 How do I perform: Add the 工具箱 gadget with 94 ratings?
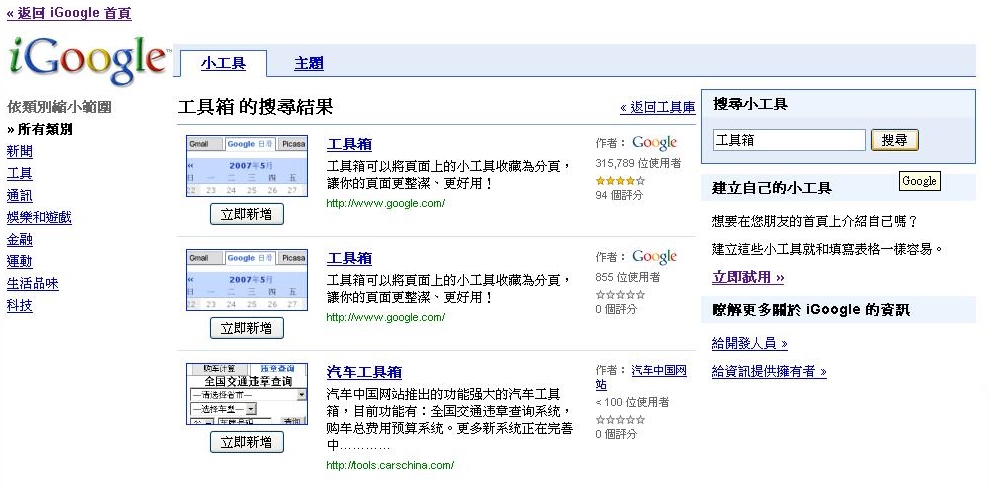[247, 214]
